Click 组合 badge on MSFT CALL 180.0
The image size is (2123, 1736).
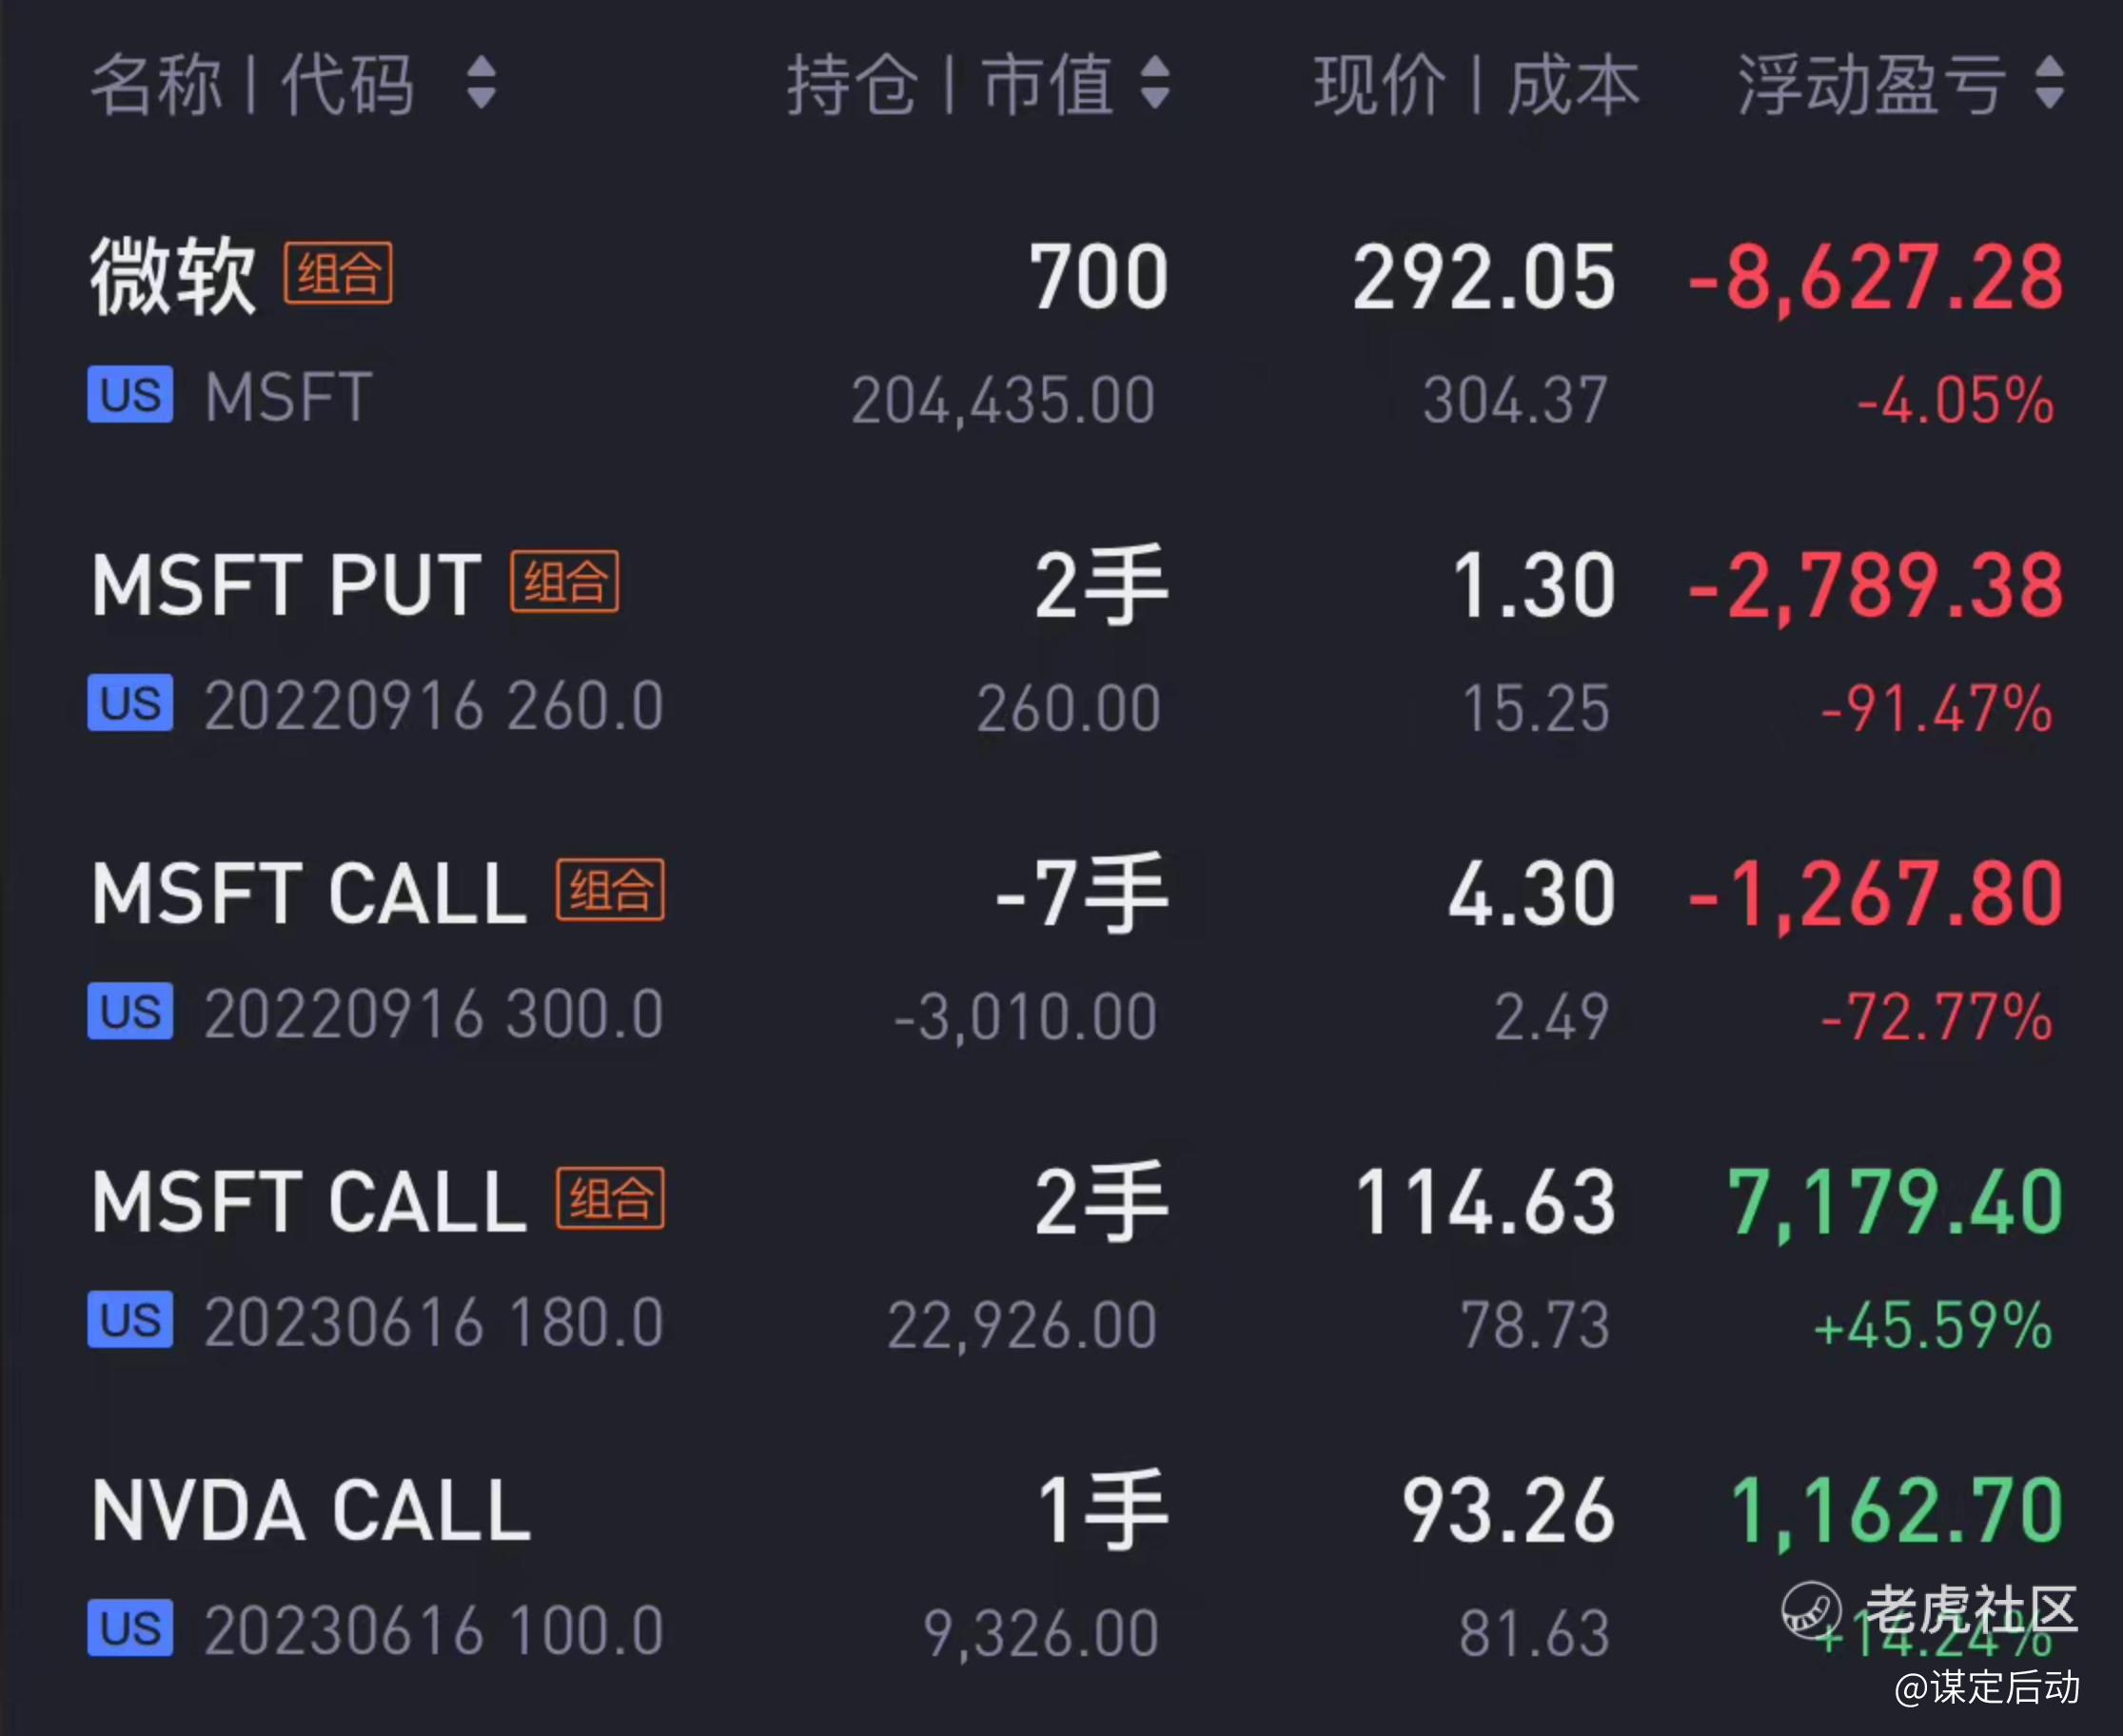pyautogui.click(x=611, y=1198)
